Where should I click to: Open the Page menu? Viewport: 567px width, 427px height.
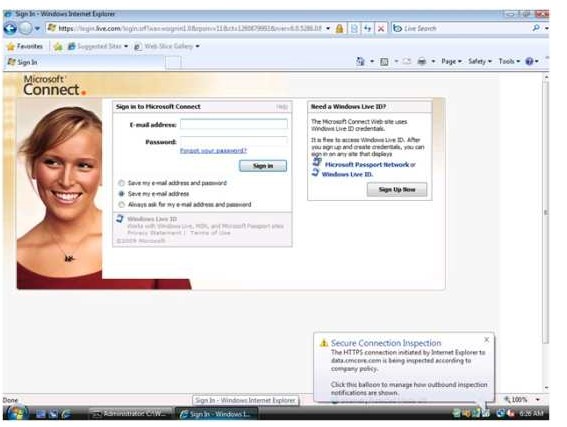[x=451, y=61]
